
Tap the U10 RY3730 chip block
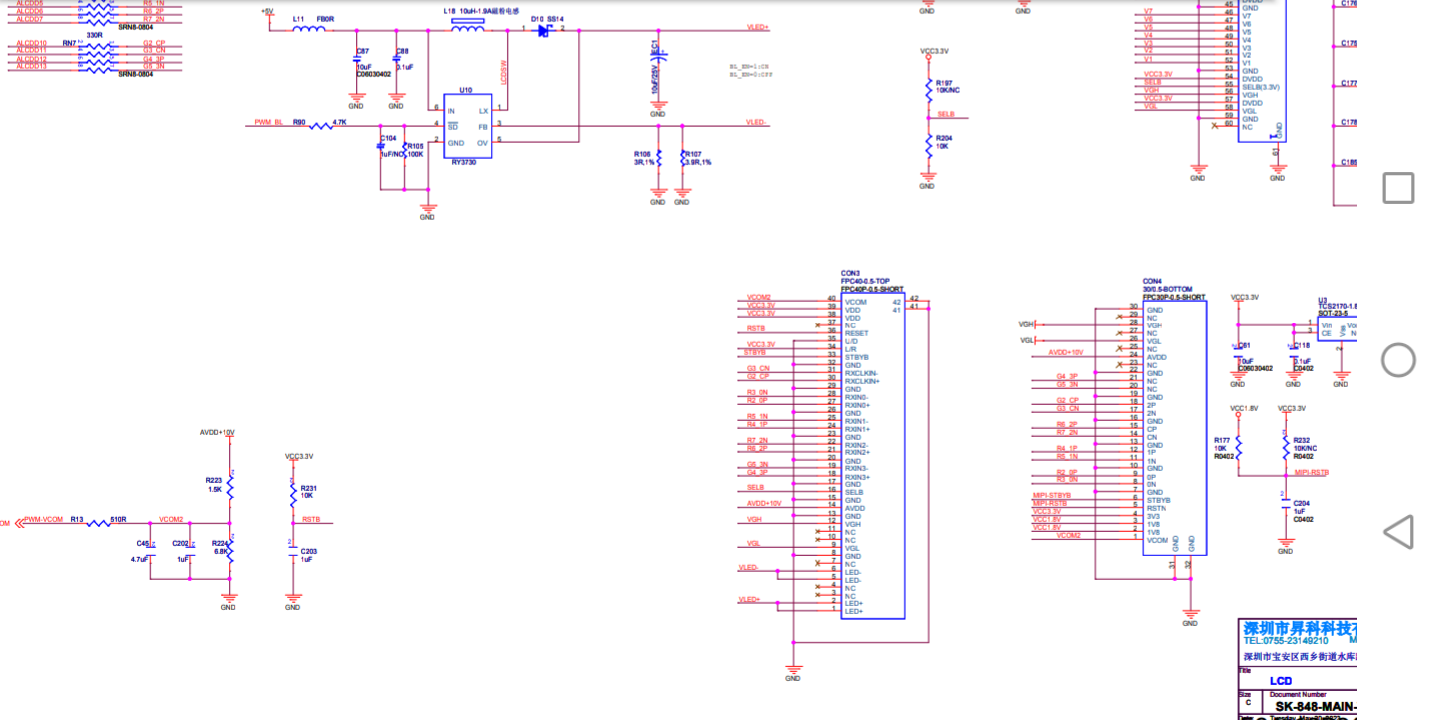466,126
